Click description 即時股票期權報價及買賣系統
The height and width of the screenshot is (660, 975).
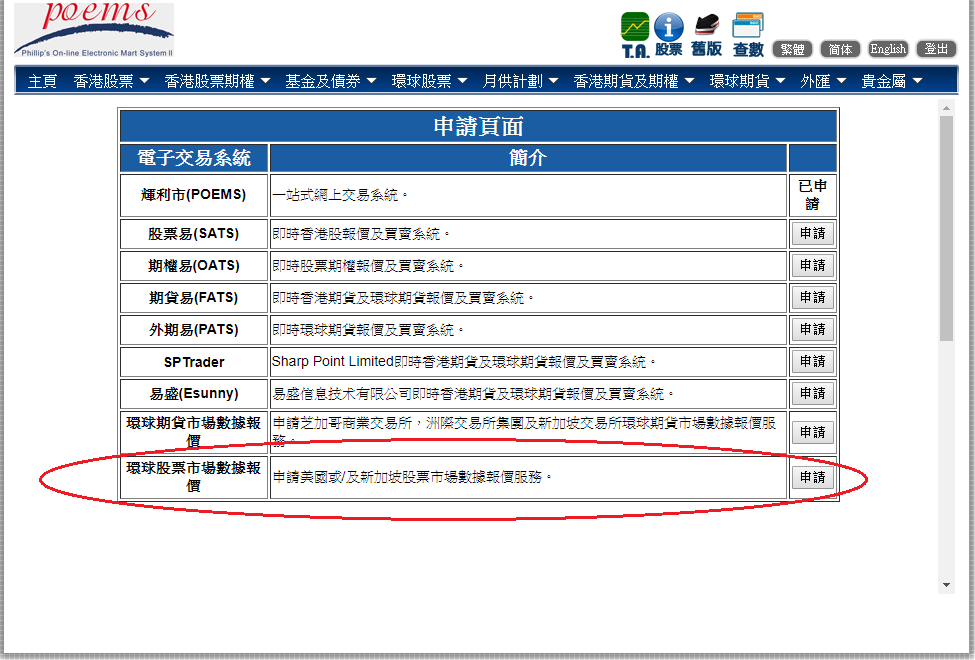pos(367,266)
